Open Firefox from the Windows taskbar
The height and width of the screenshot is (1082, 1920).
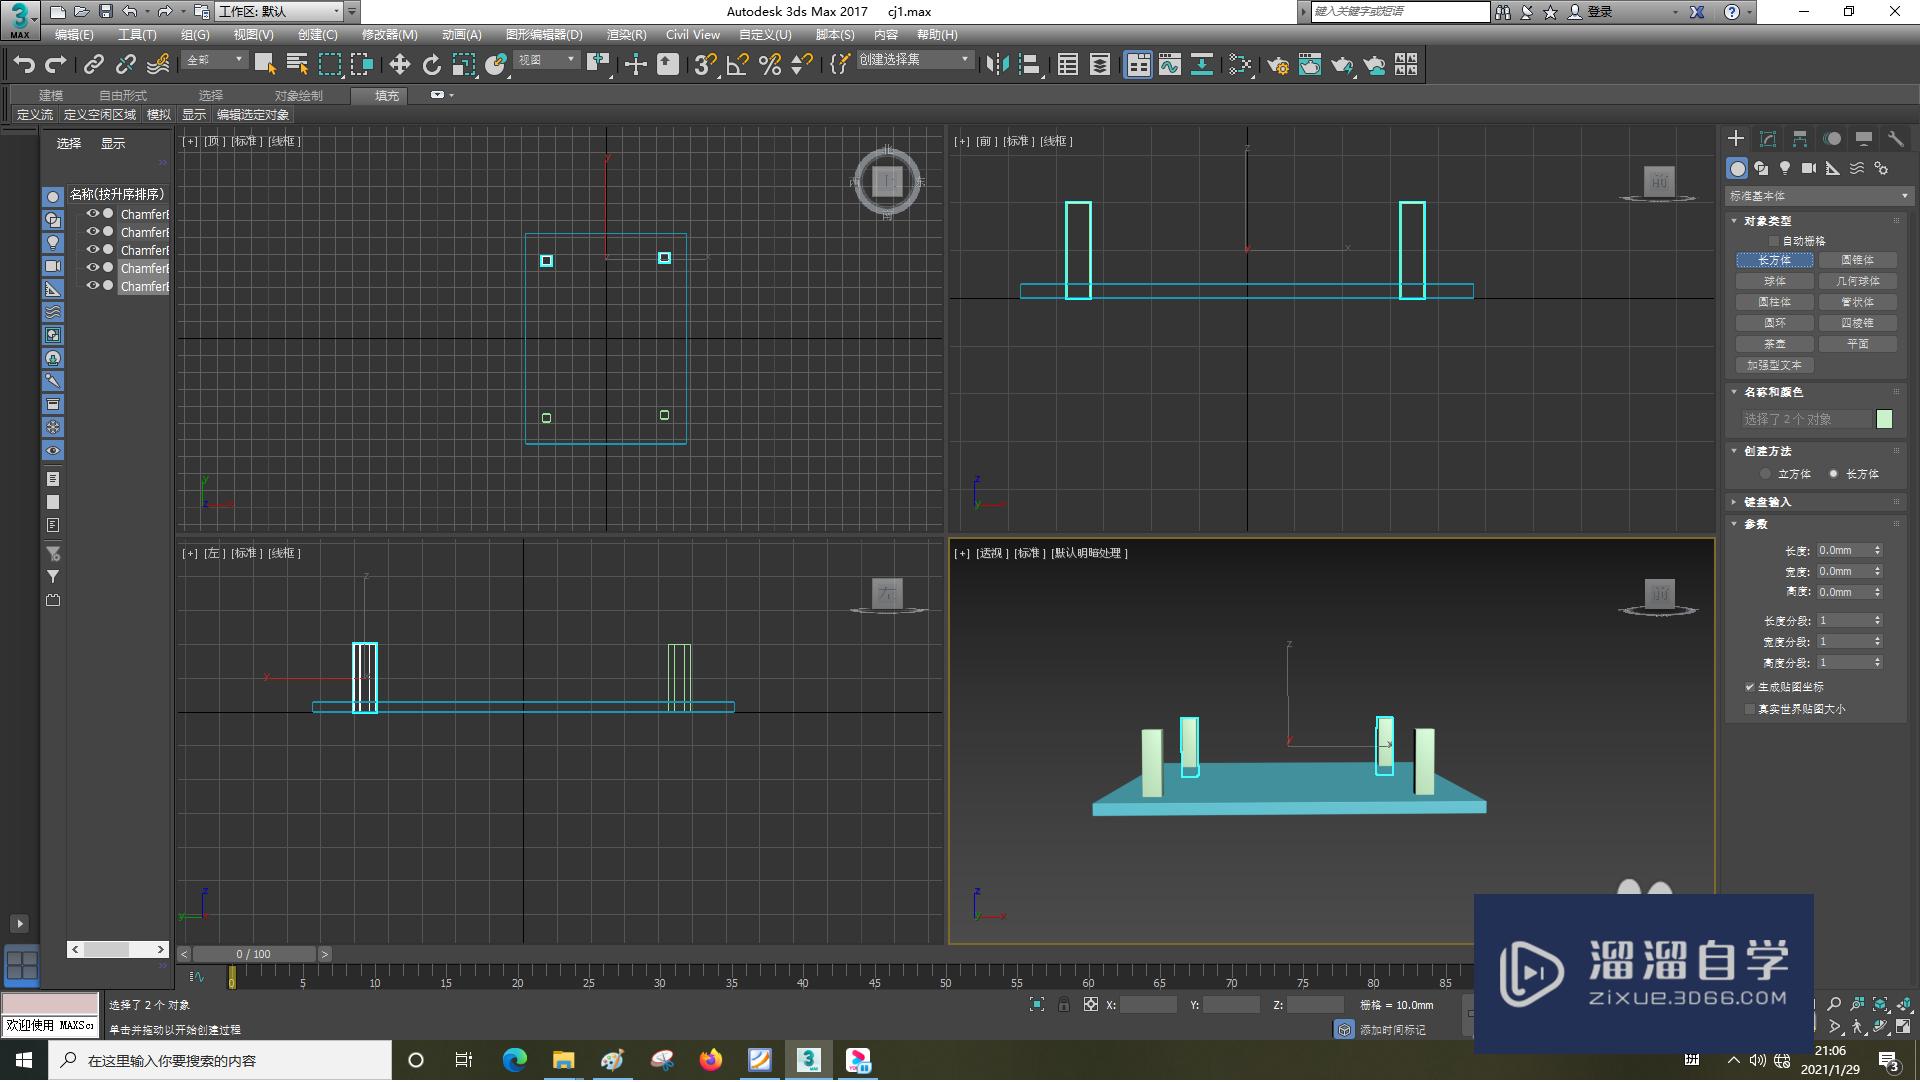[711, 1061]
